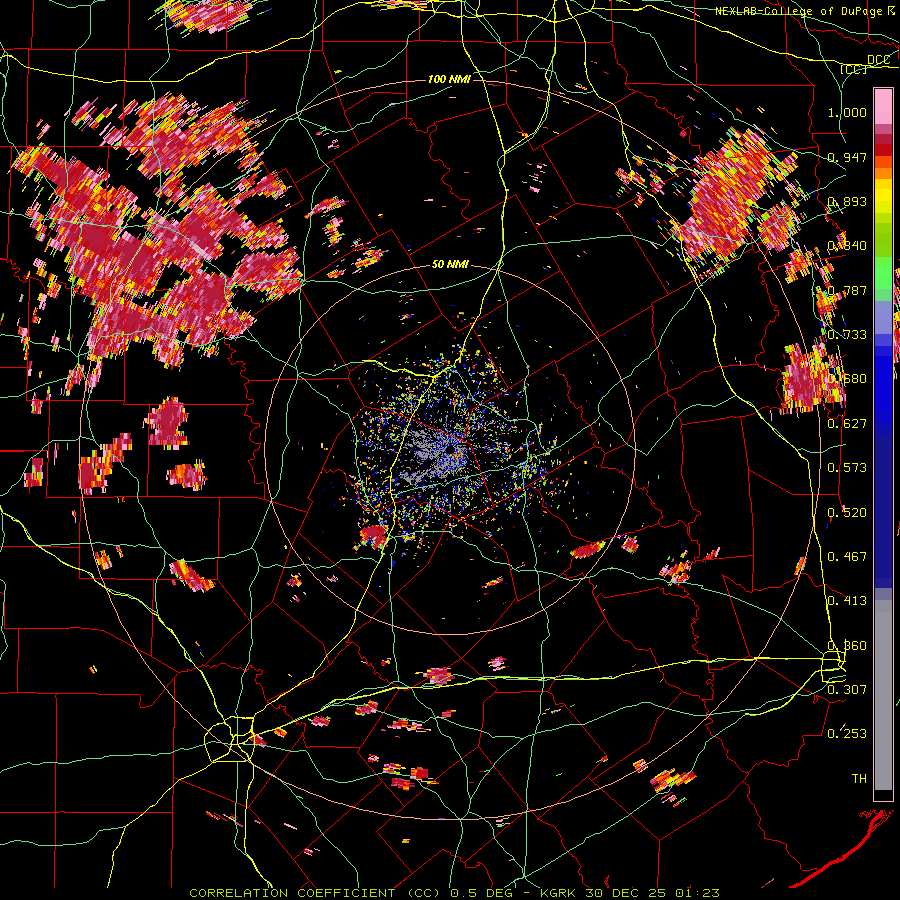Click the 0.307 value on the scale
This screenshot has height=900, width=900.
click(x=847, y=690)
